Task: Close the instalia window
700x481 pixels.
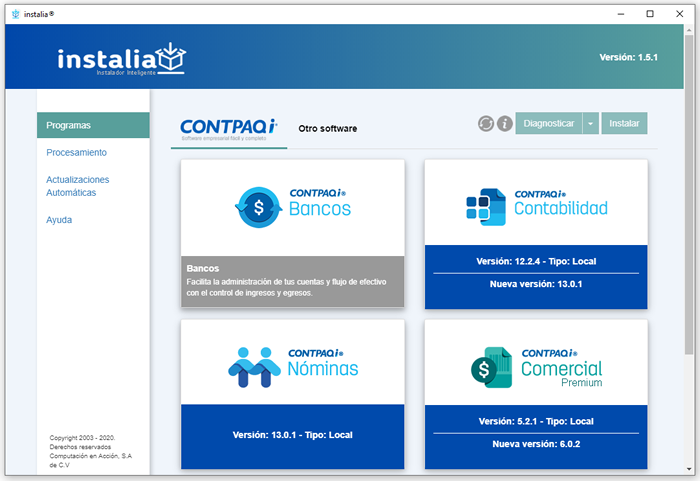Action: click(x=679, y=14)
